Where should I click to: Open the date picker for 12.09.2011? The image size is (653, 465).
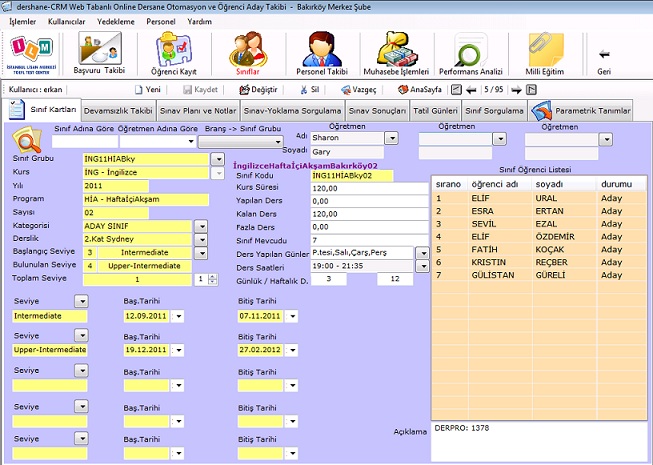pos(178,316)
